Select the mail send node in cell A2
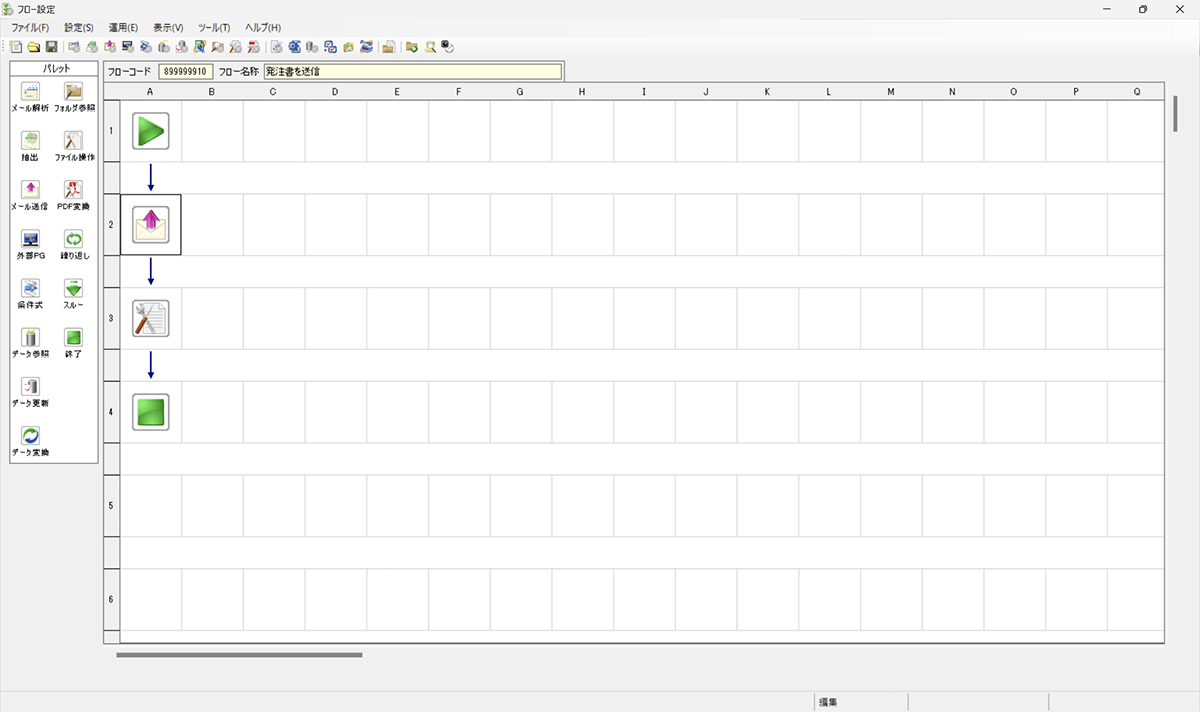The image size is (1200, 712). [x=151, y=225]
